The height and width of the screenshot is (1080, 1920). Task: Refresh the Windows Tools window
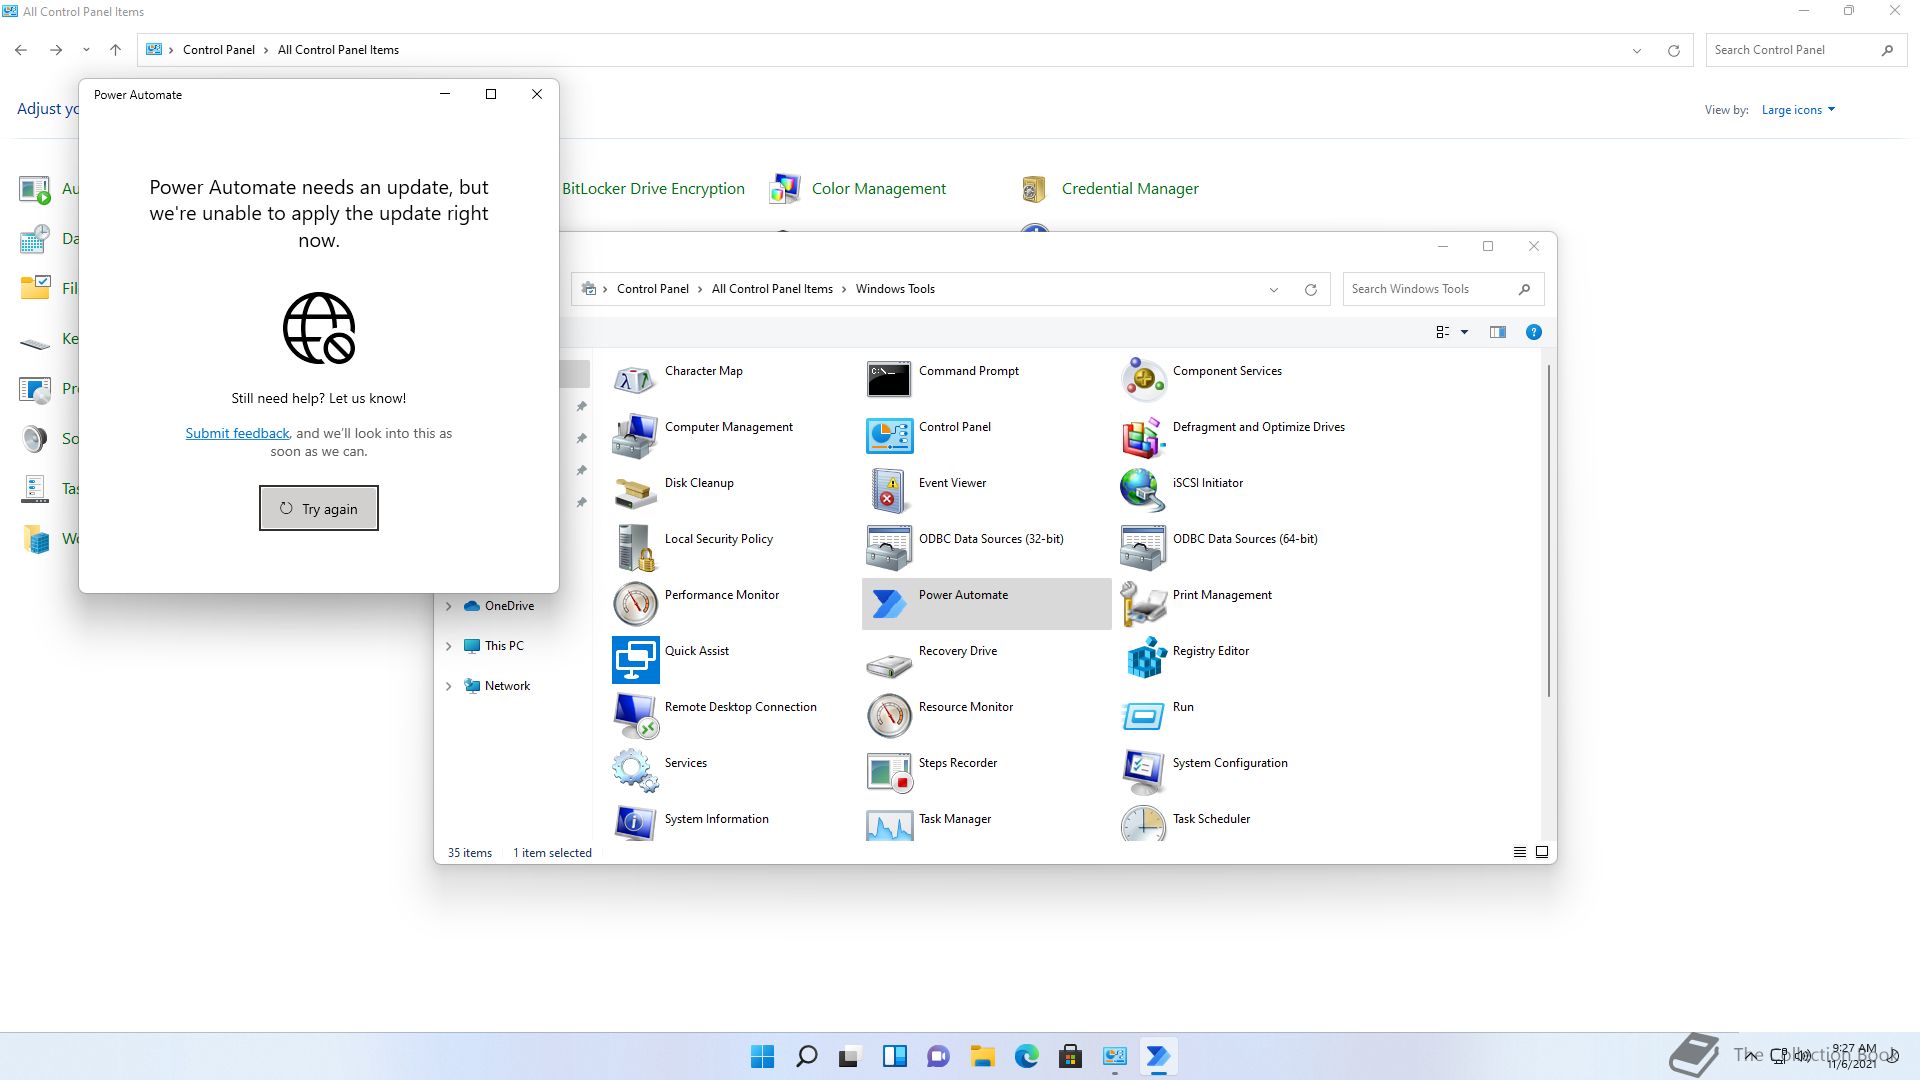(1310, 290)
